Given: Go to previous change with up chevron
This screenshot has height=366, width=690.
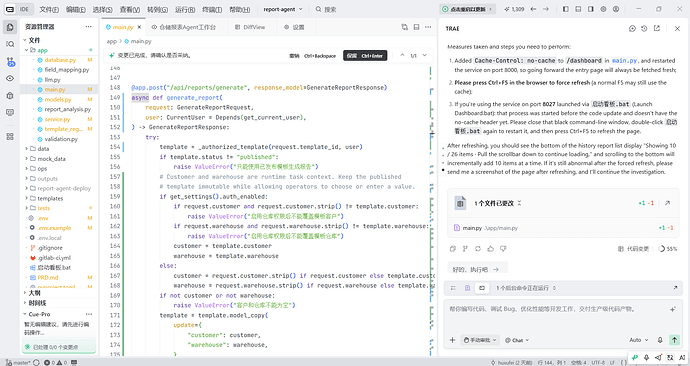Looking at the screenshot, I should (402, 55).
